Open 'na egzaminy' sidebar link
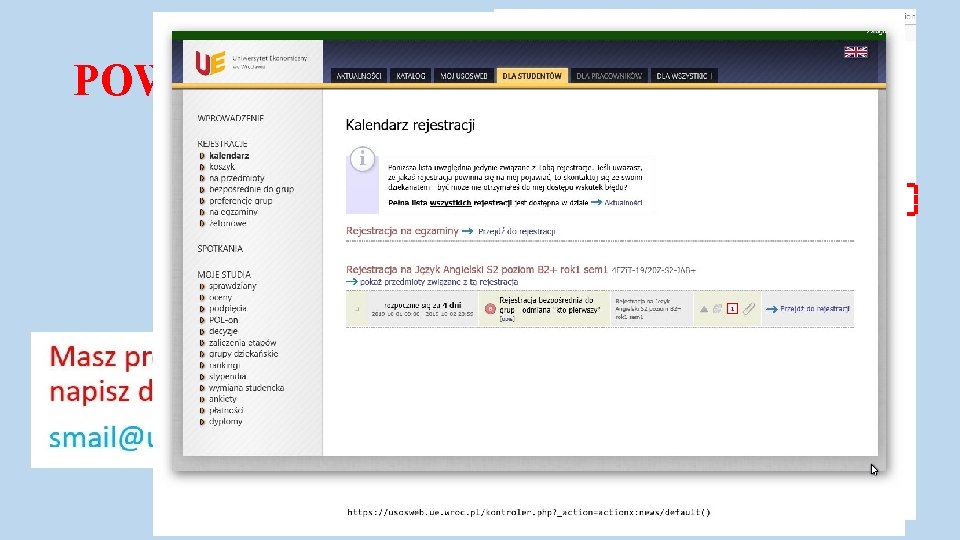Screen dimensions: 960x540 pyautogui.click(x=233, y=212)
